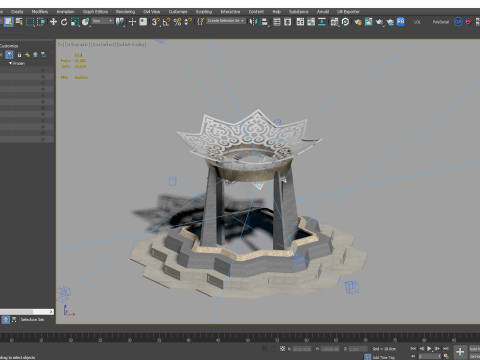Click the Render Production teapot icon
Image resolution: width=480 pixels, height=360 pixels.
pyautogui.click(x=379, y=22)
